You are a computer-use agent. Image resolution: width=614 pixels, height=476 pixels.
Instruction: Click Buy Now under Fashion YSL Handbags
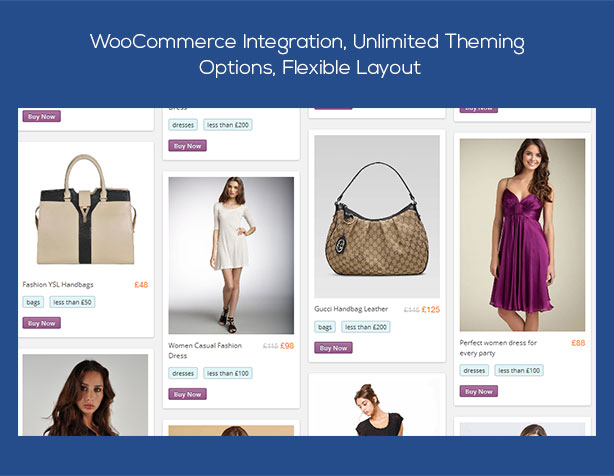point(42,323)
